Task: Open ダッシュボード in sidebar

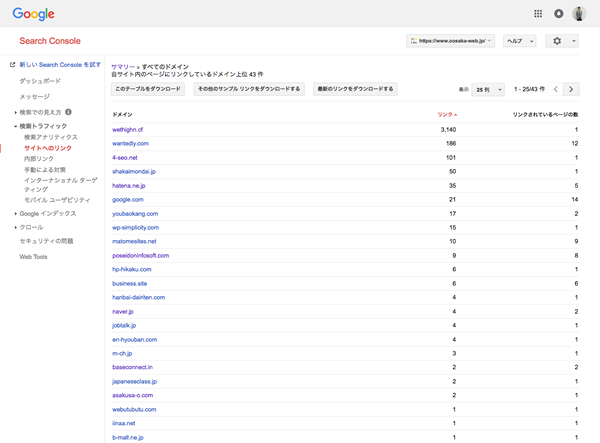Action: click(x=40, y=81)
